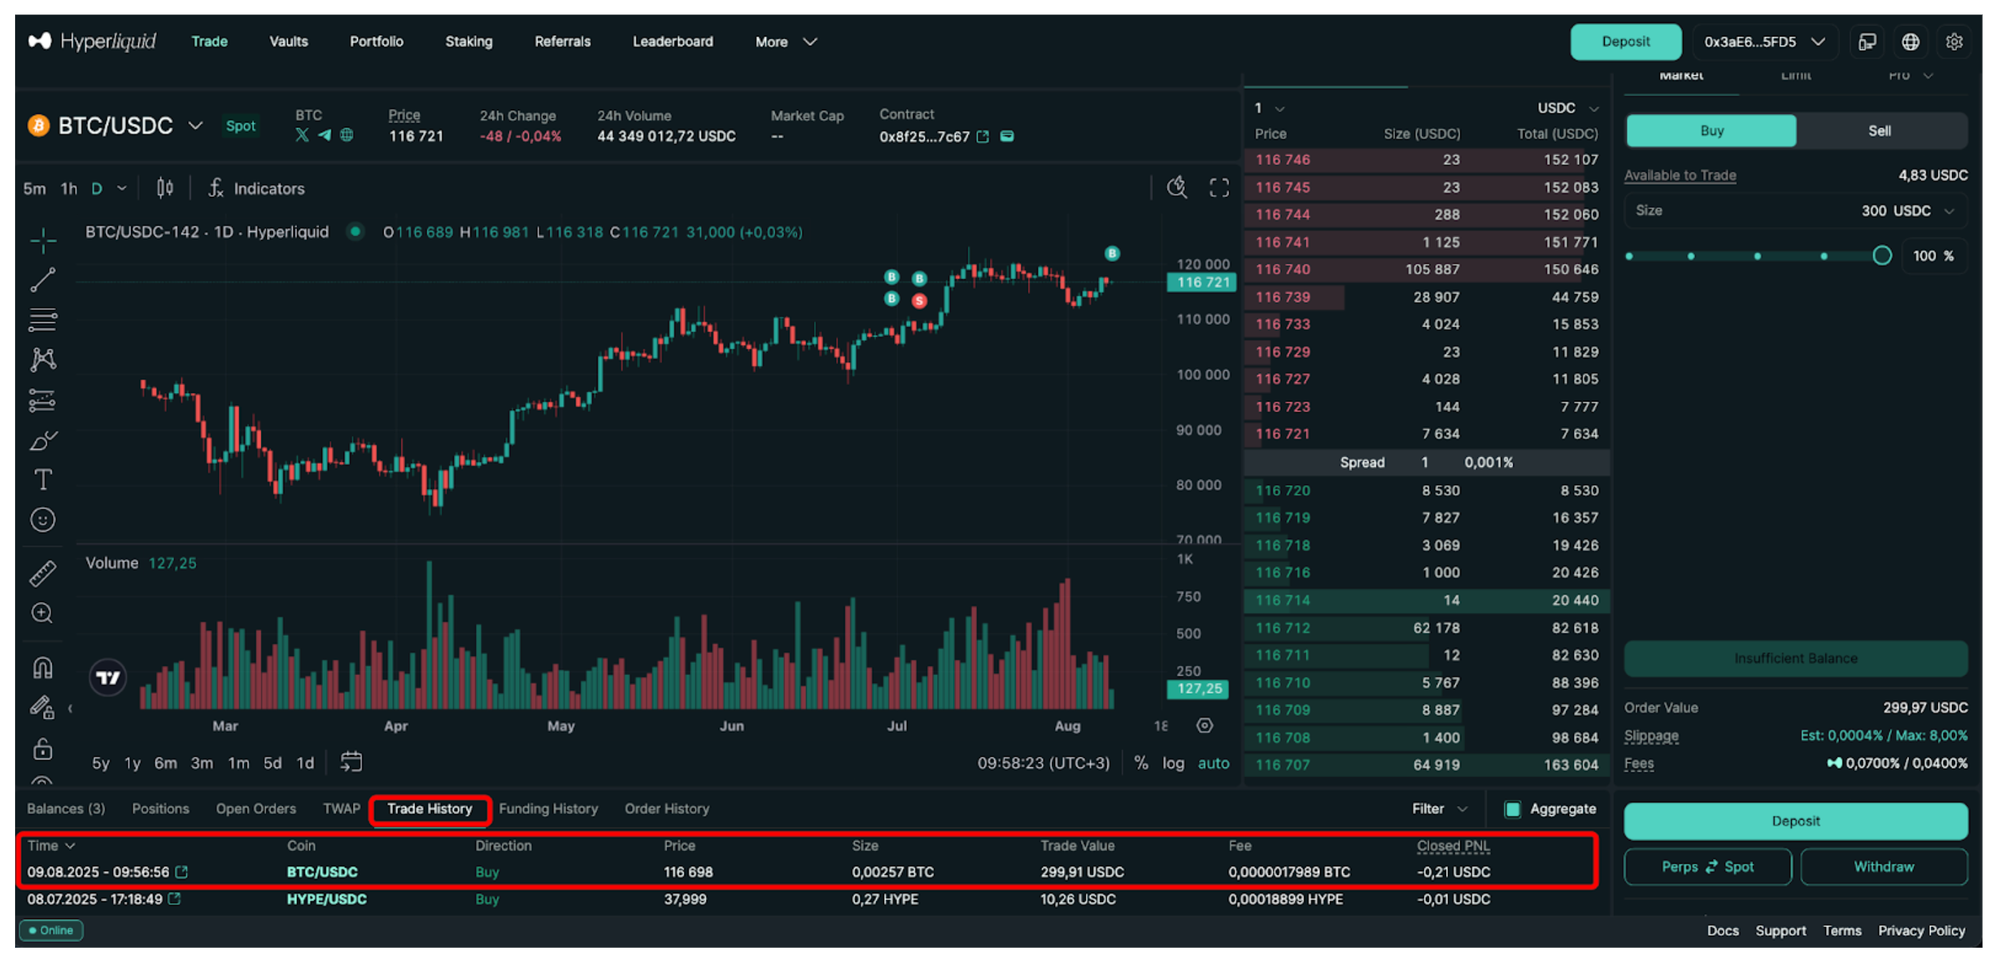Click the globe language icon

click(1910, 42)
